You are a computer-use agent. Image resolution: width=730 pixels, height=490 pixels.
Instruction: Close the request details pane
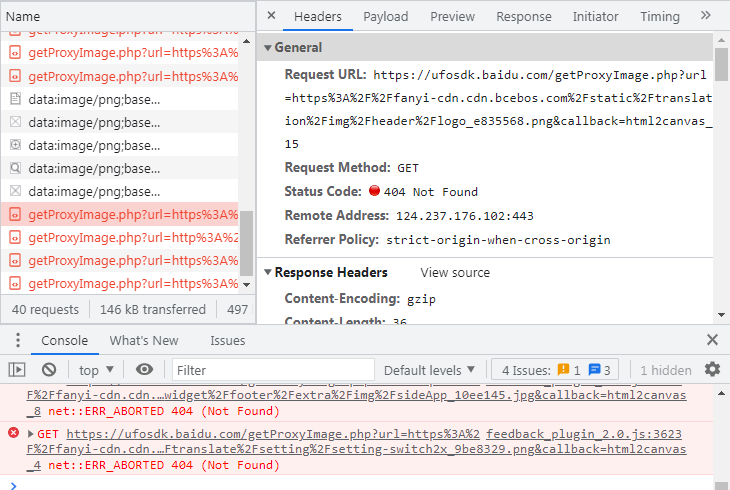(x=272, y=16)
